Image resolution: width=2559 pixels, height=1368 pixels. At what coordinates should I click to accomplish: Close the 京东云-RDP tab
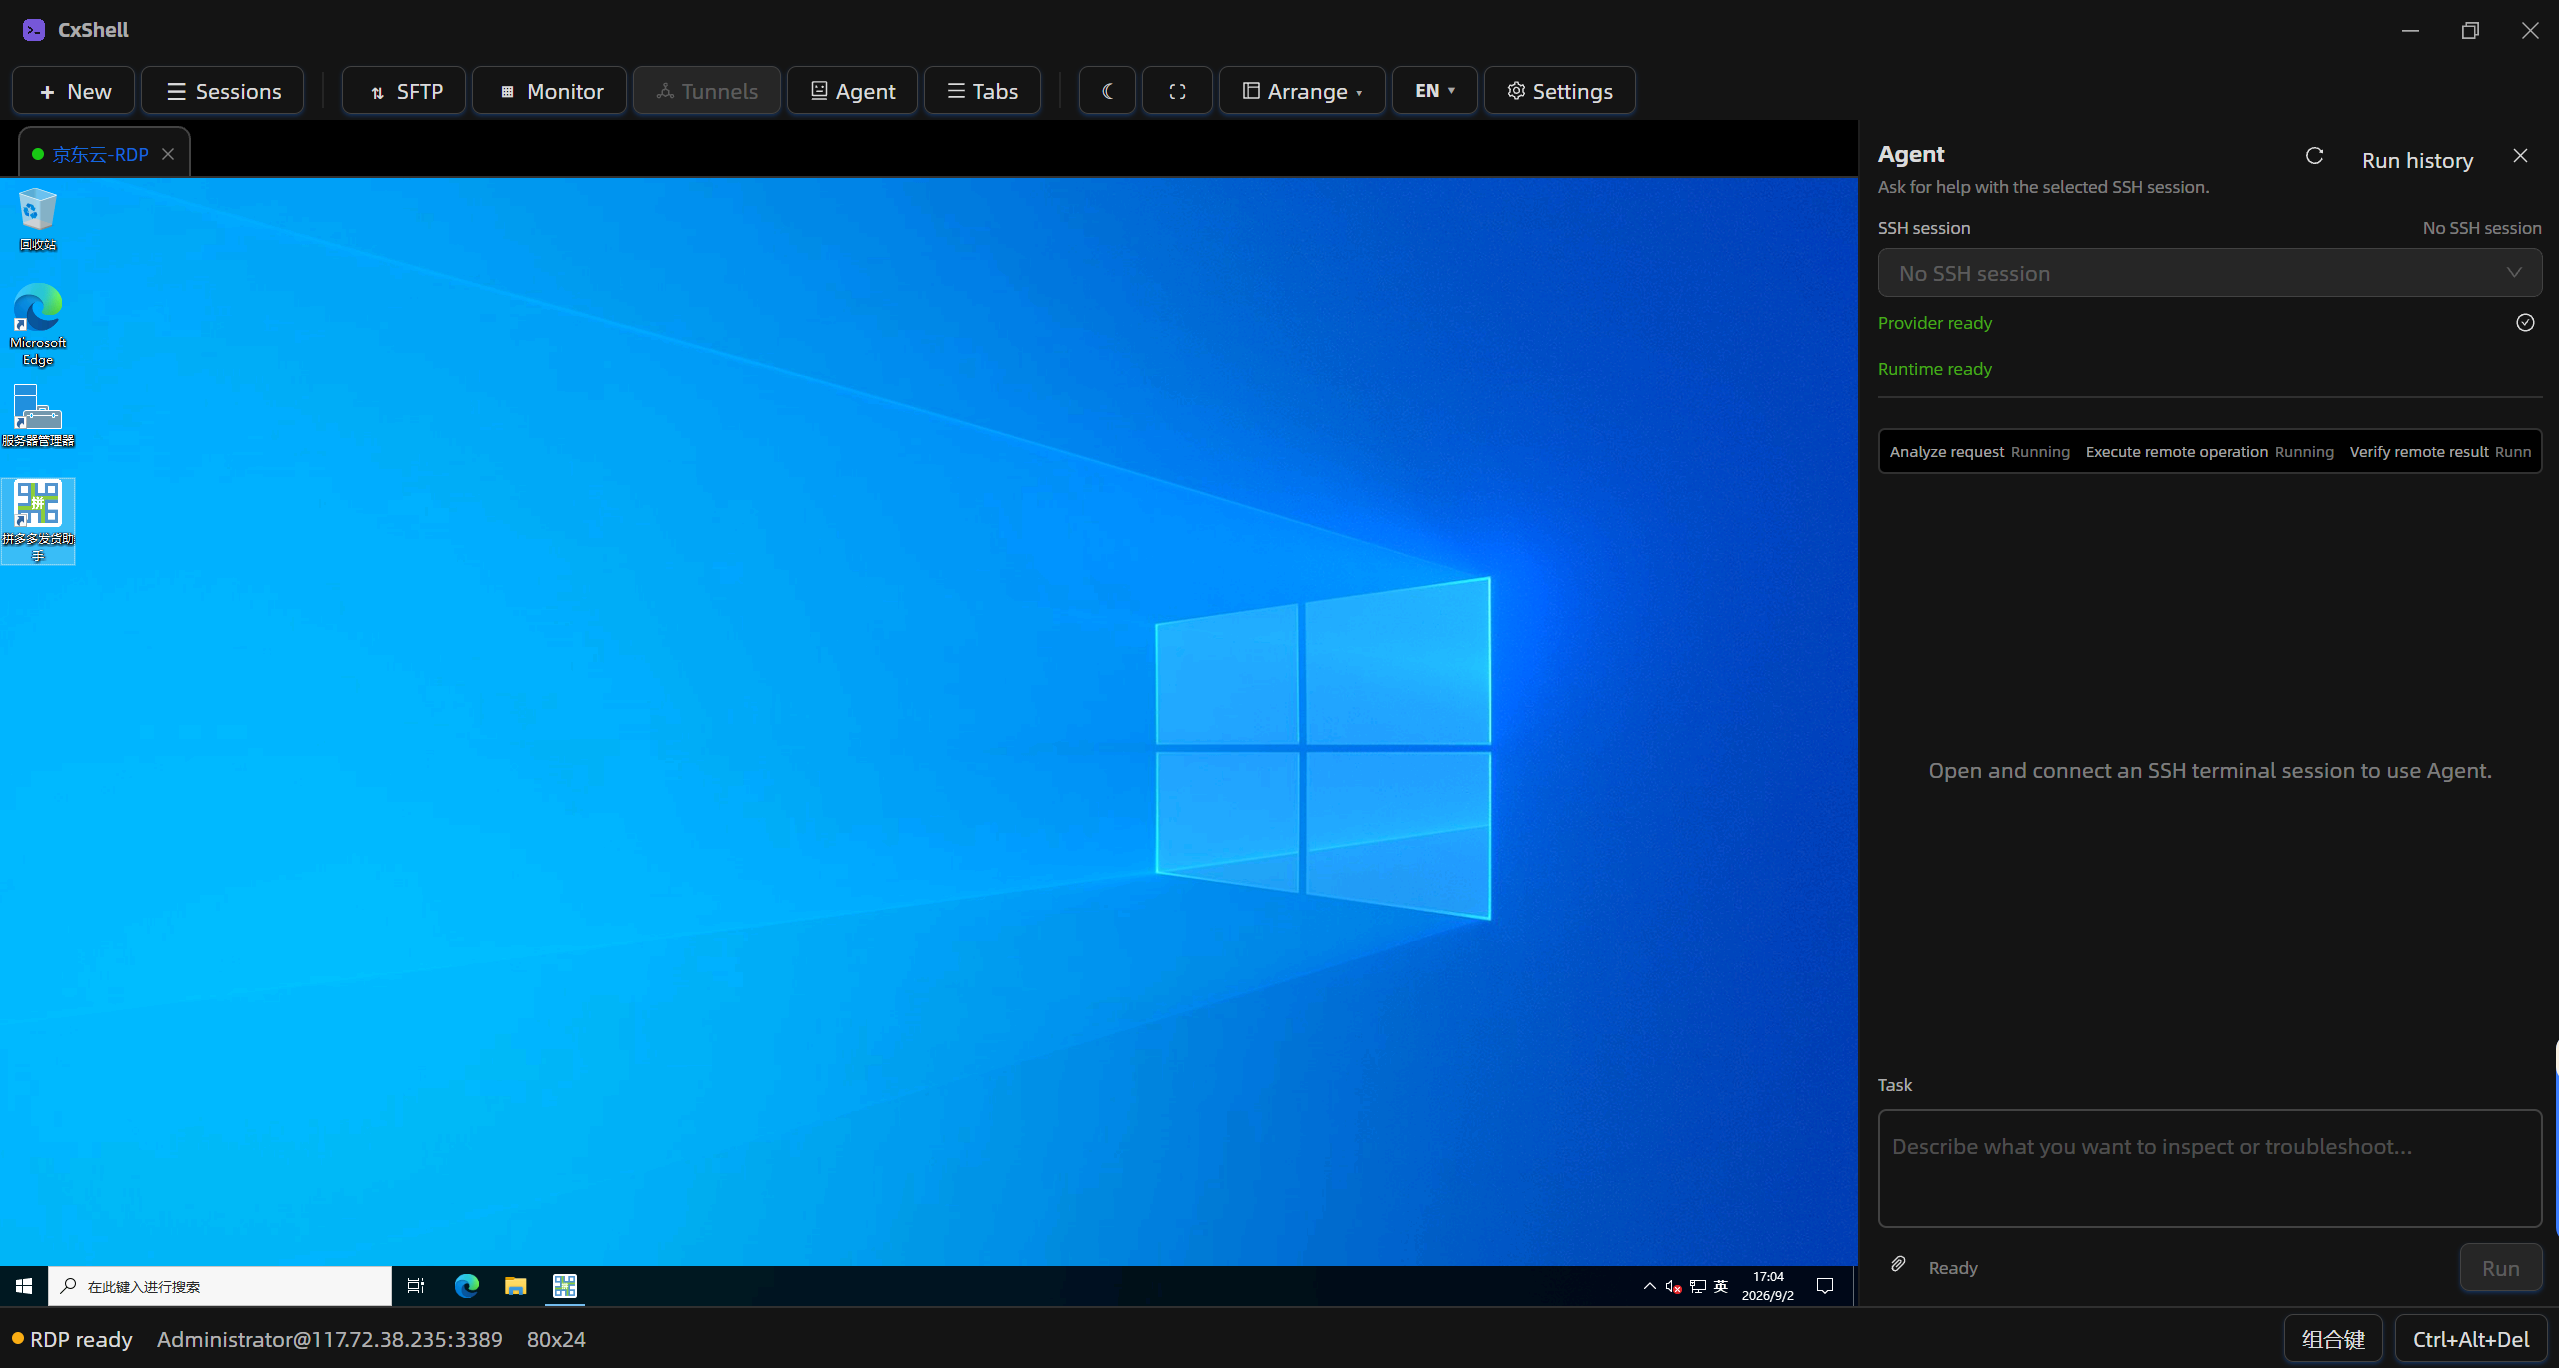[168, 154]
